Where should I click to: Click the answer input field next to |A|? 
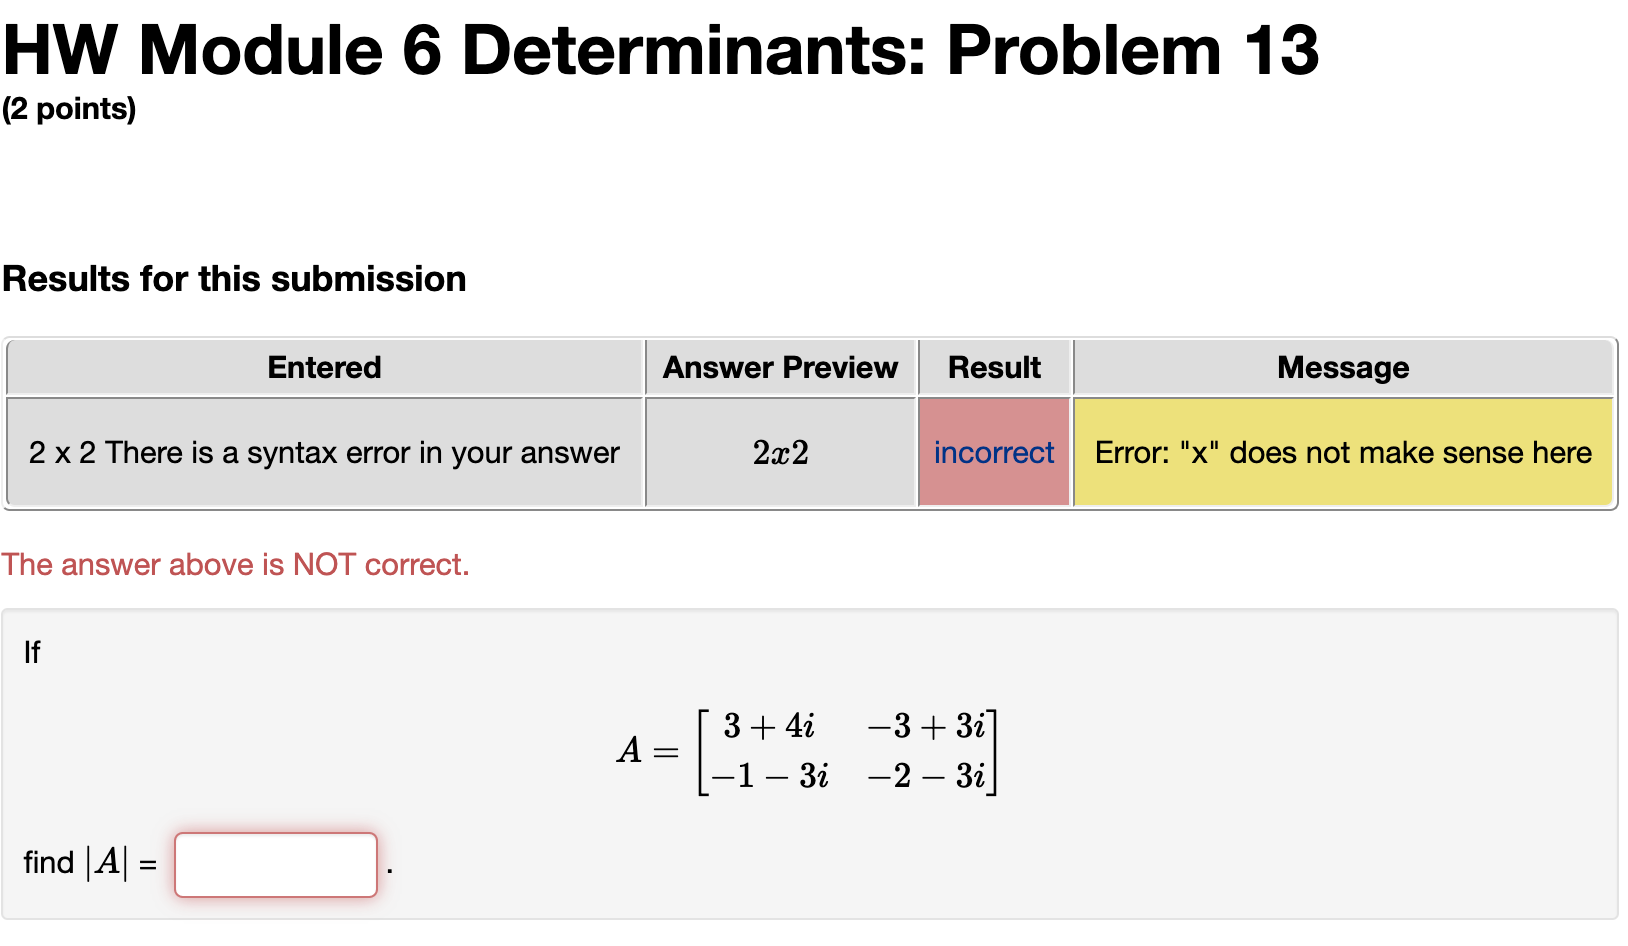click(x=275, y=864)
